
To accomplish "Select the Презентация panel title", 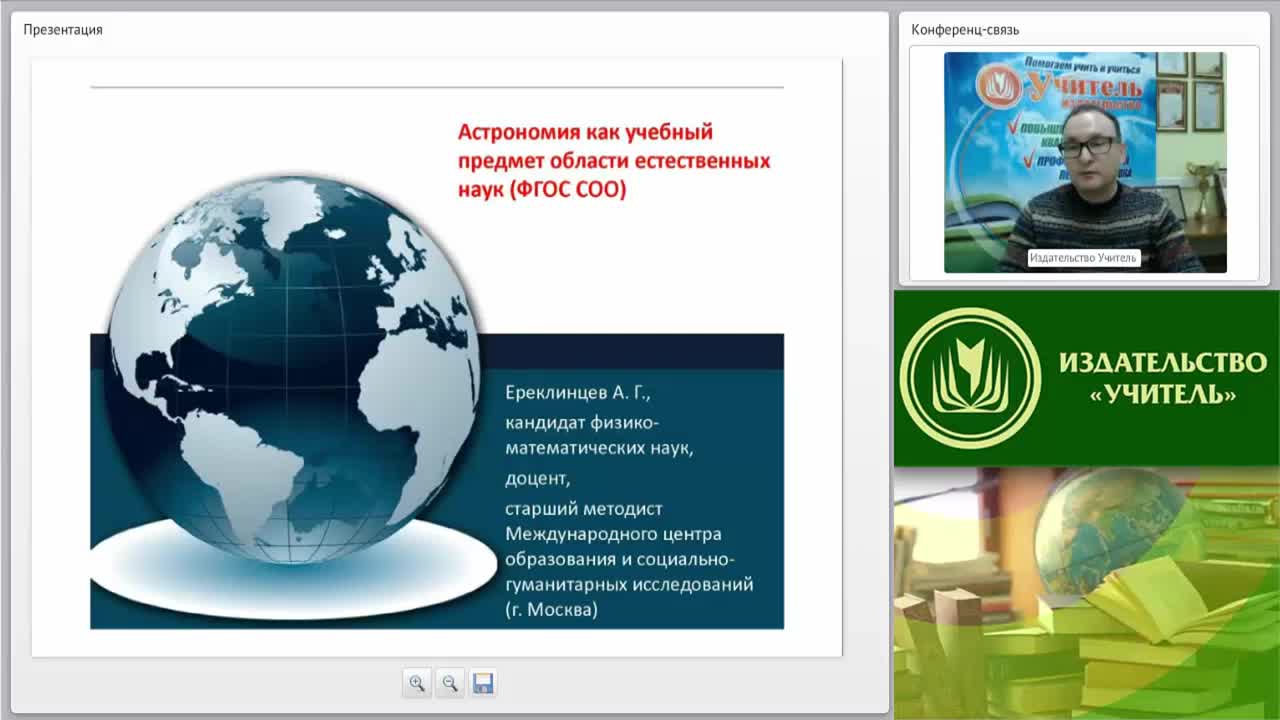I will [x=63, y=29].
